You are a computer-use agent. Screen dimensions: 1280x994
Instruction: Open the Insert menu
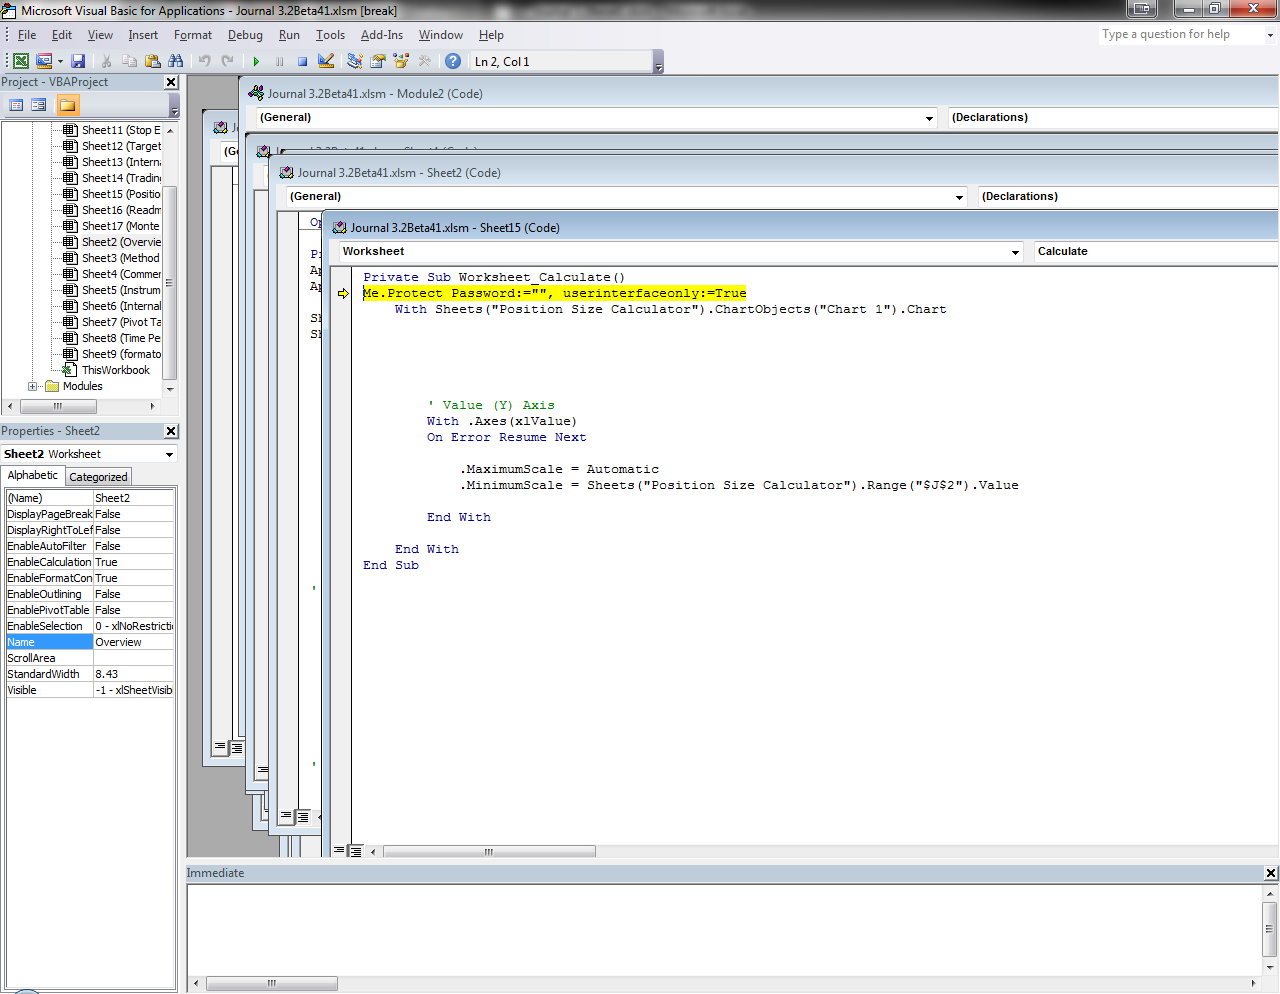[x=143, y=35]
